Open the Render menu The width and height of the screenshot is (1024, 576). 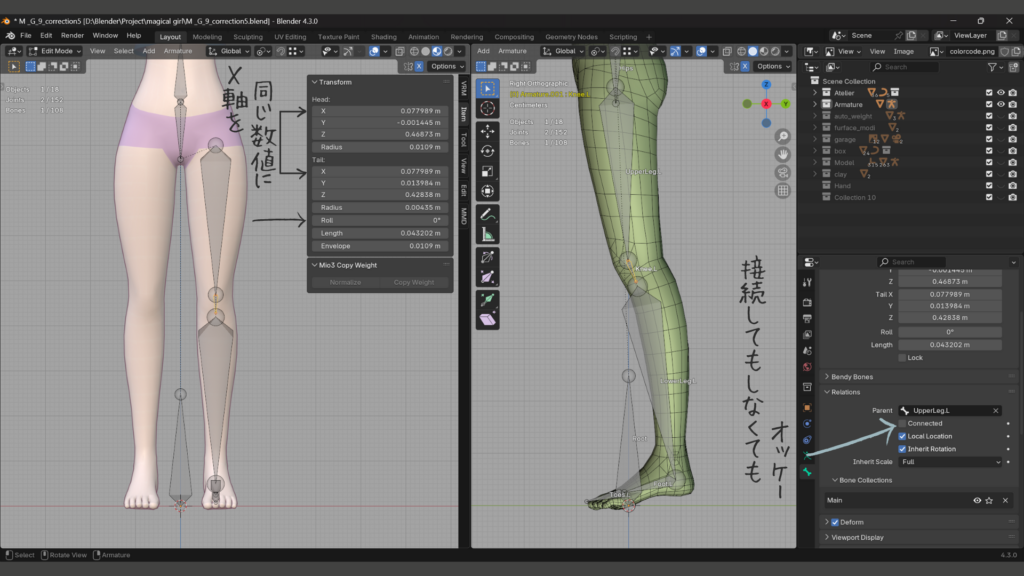click(x=72, y=35)
